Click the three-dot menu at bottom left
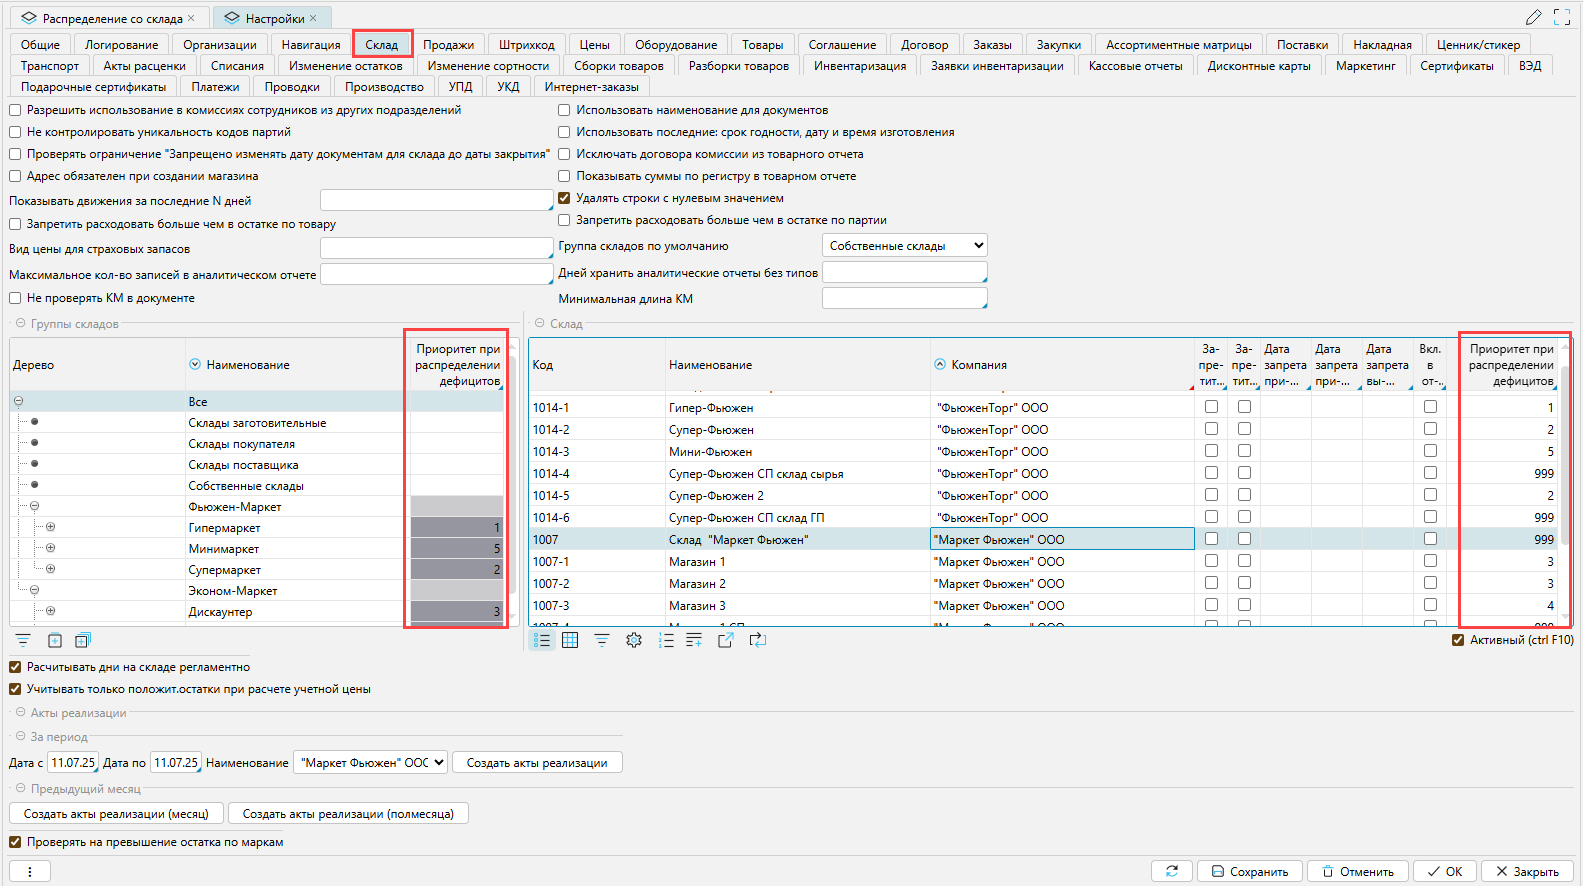This screenshot has width=1583, height=886. (30, 871)
